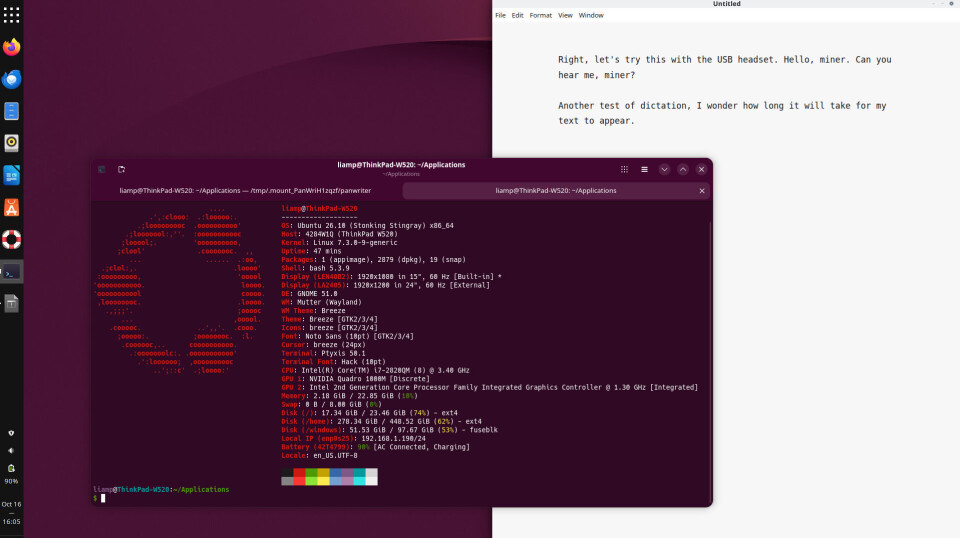960x538 pixels.
Task: Click the terminal prompt cursor line
Action: click(x=102, y=499)
